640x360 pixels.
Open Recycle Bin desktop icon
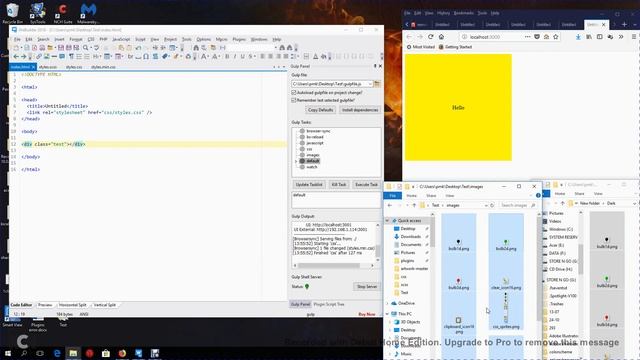click(13, 13)
